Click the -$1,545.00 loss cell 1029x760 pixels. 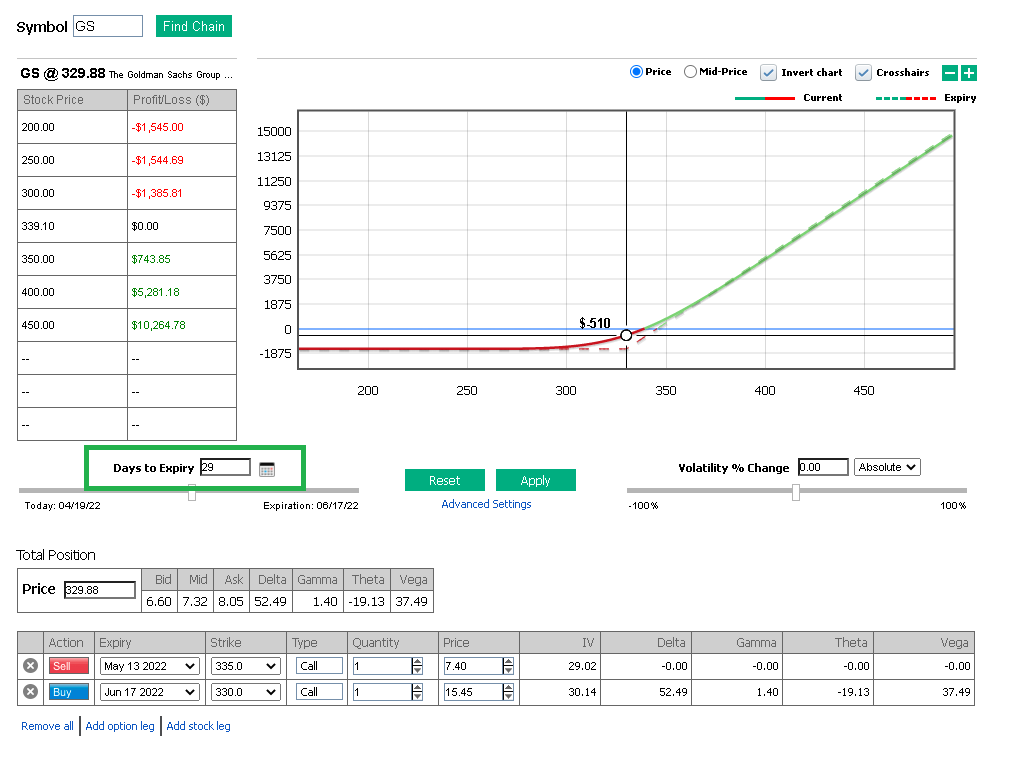coord(182,127)
